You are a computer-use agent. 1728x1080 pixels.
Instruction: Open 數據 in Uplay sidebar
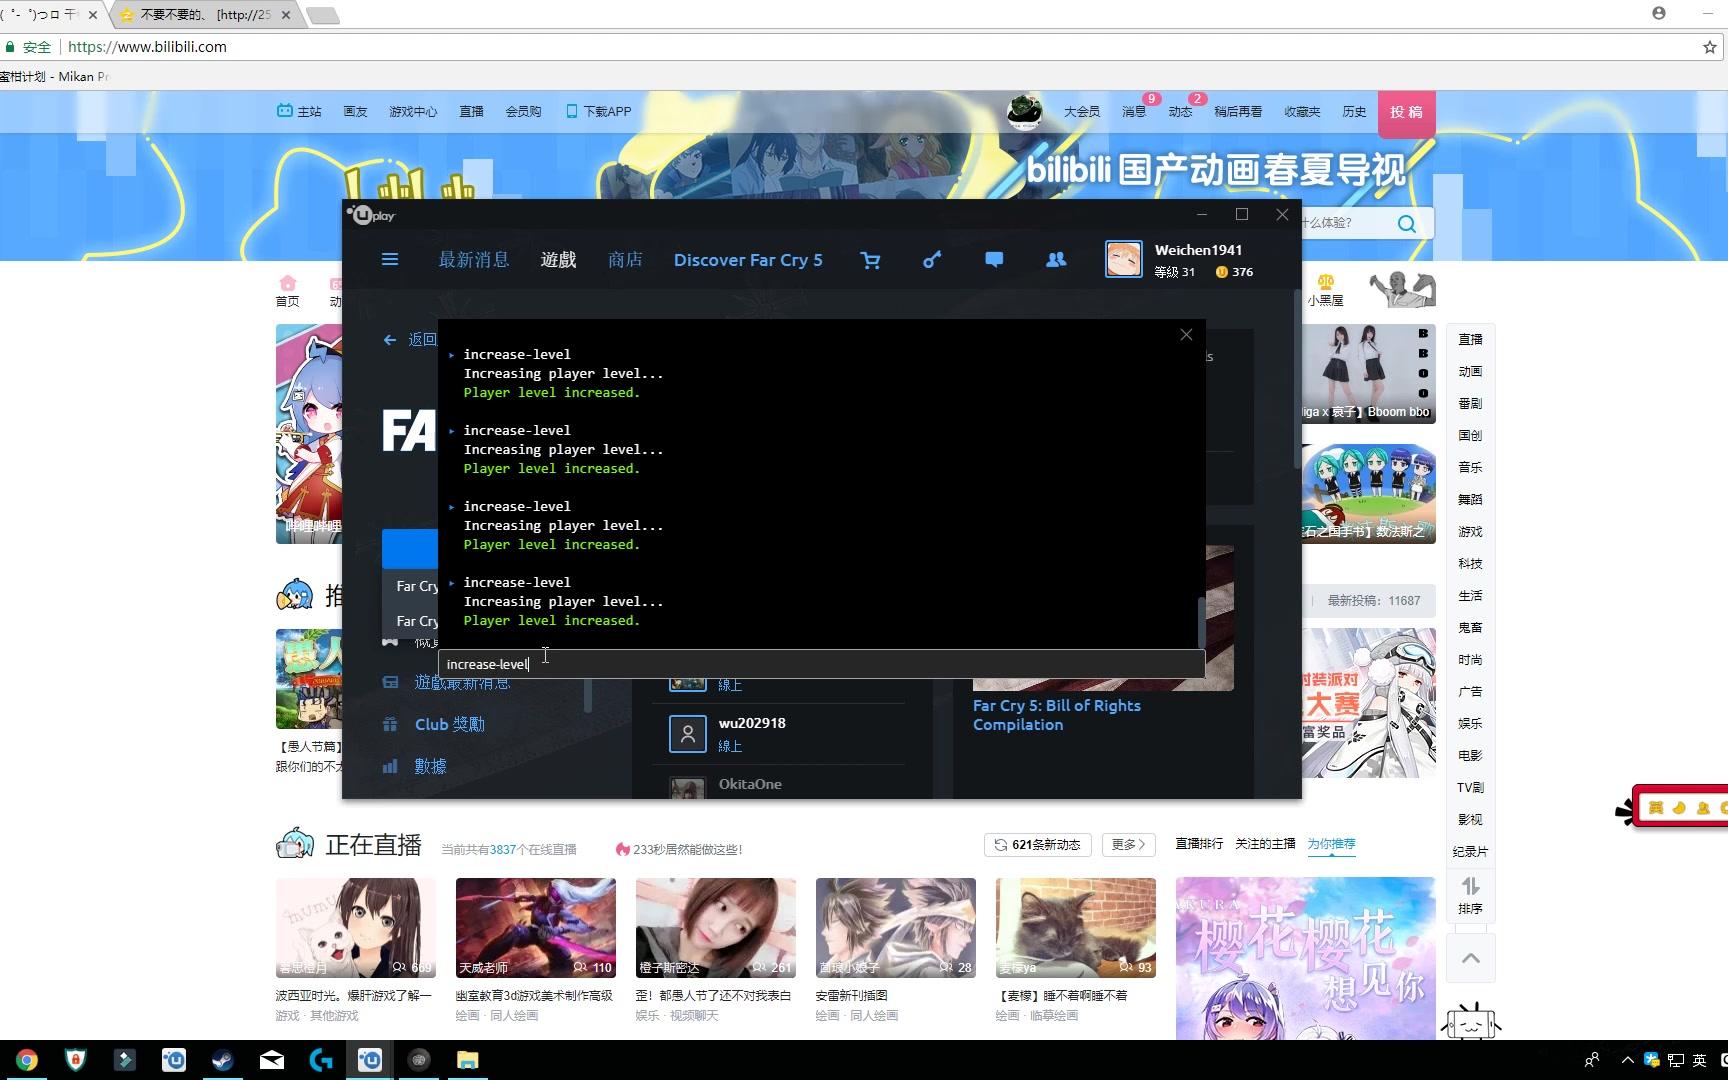click(x=431, y=766)
